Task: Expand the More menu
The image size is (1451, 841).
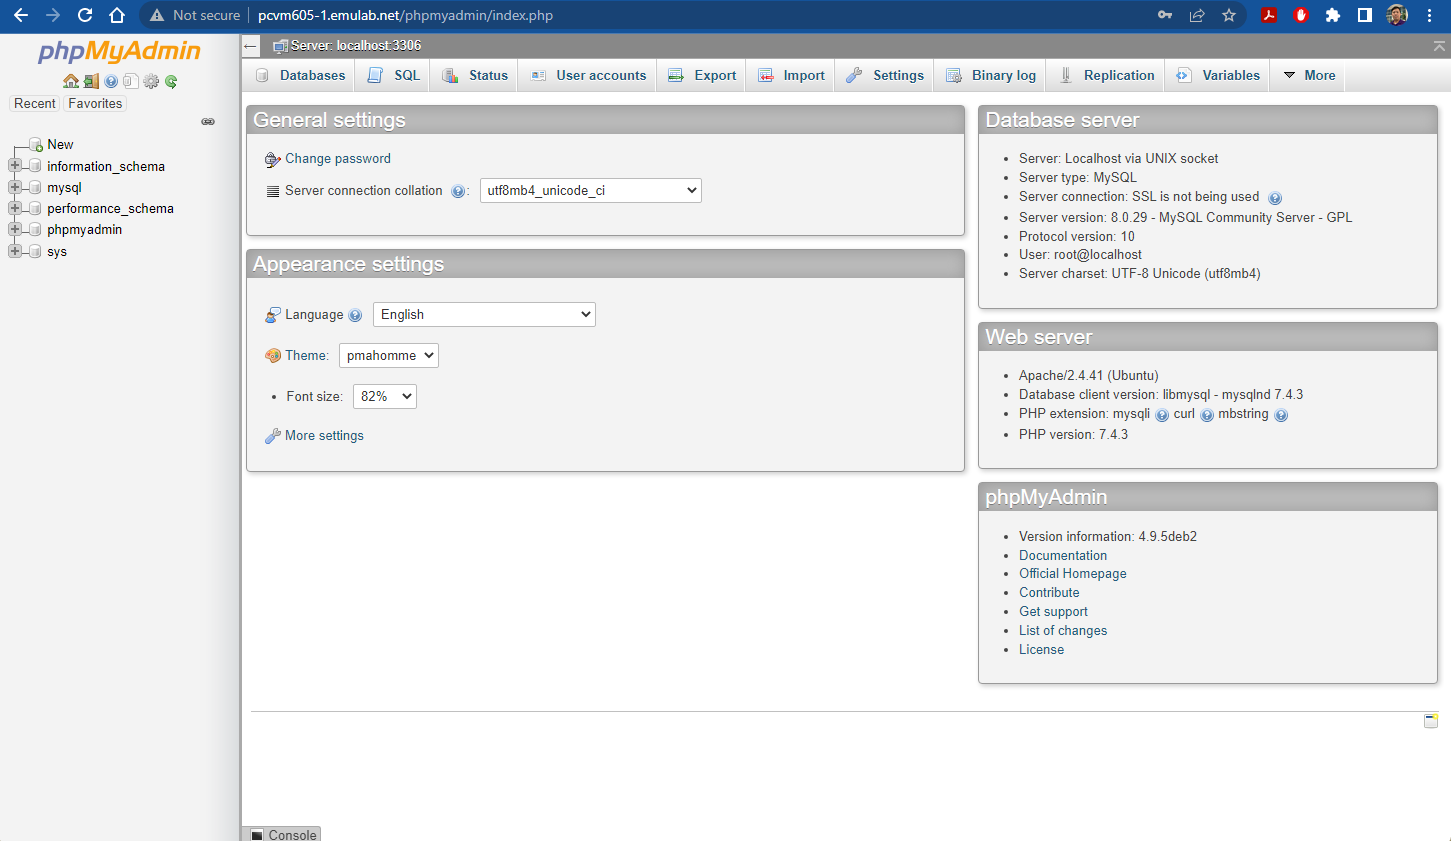Action: [1316, 75]
